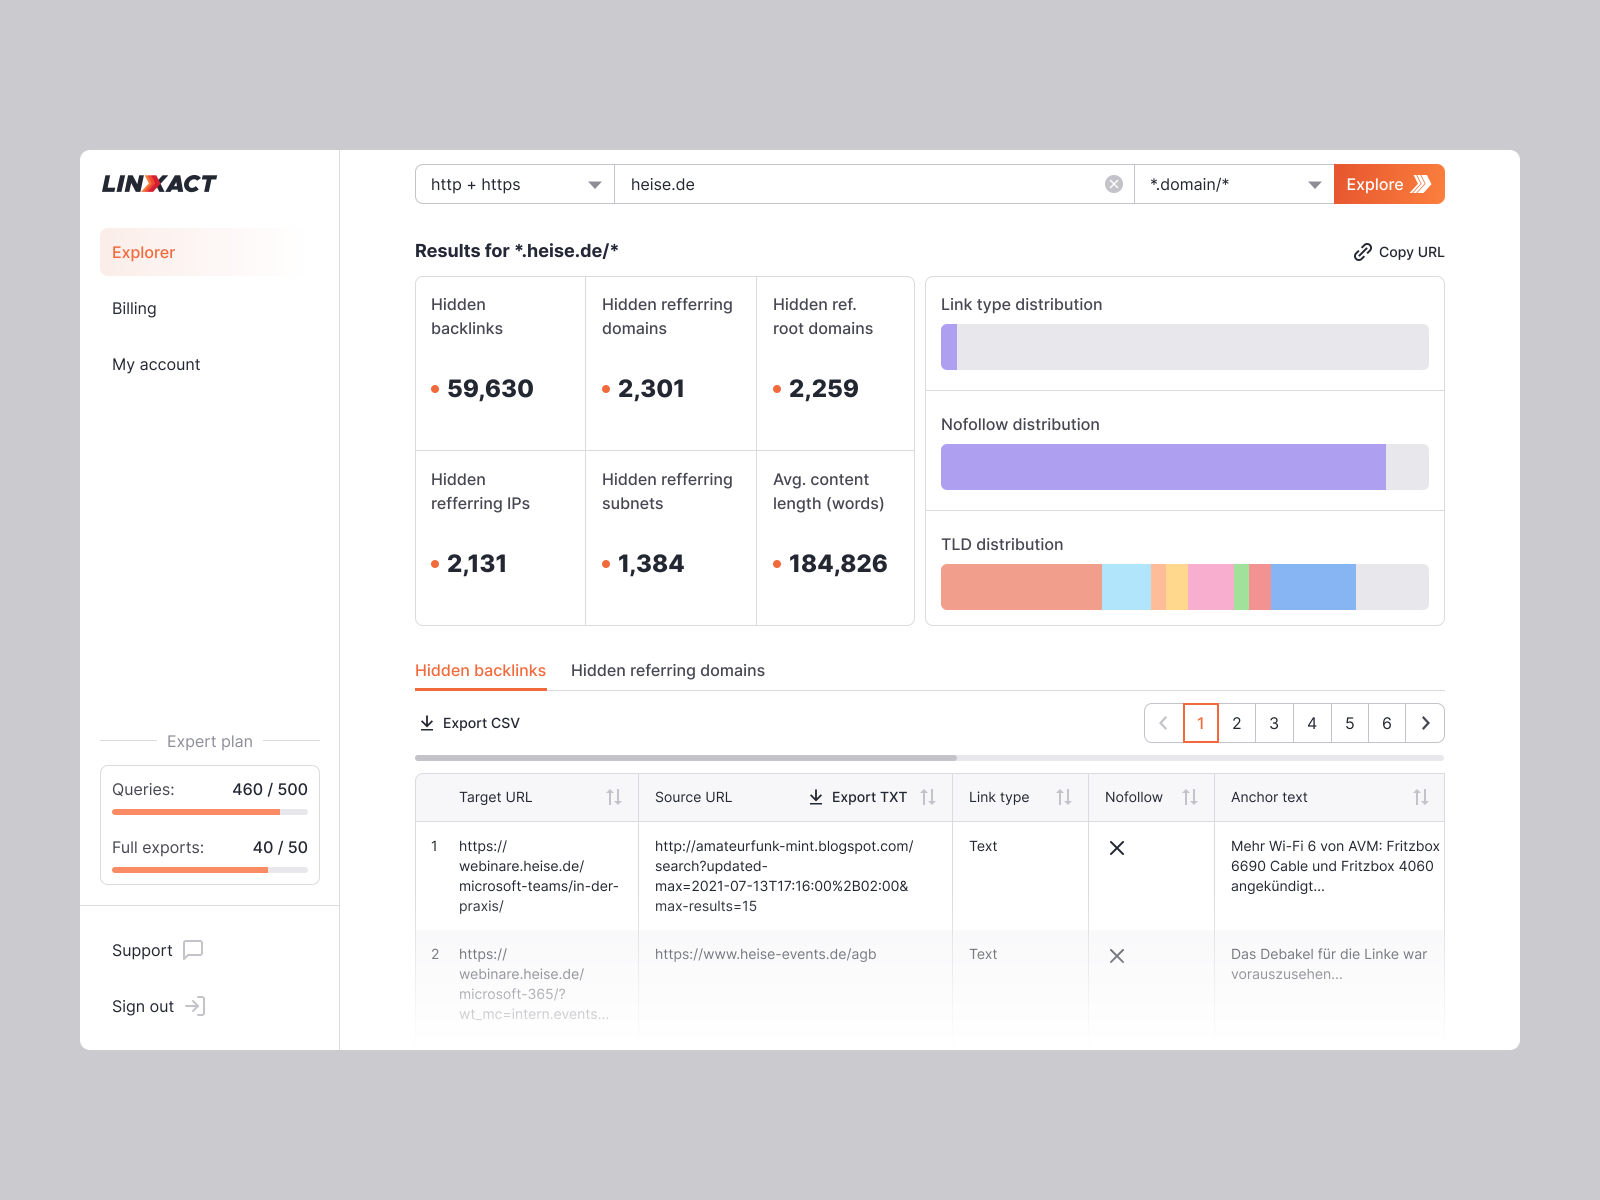This screenshot has width=1600, height=1200.
Task: Toggle the nofollow X mark on row 2
Action: coord(1117,956)
